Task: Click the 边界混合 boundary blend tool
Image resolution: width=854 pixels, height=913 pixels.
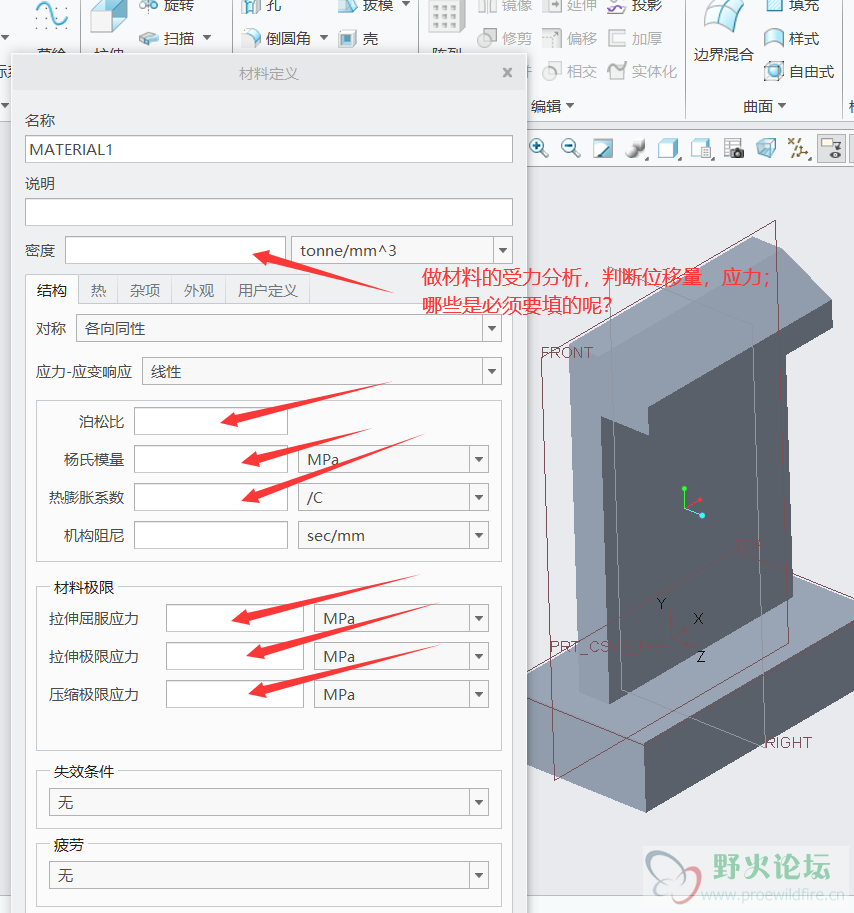Action: tap(724, 30)
